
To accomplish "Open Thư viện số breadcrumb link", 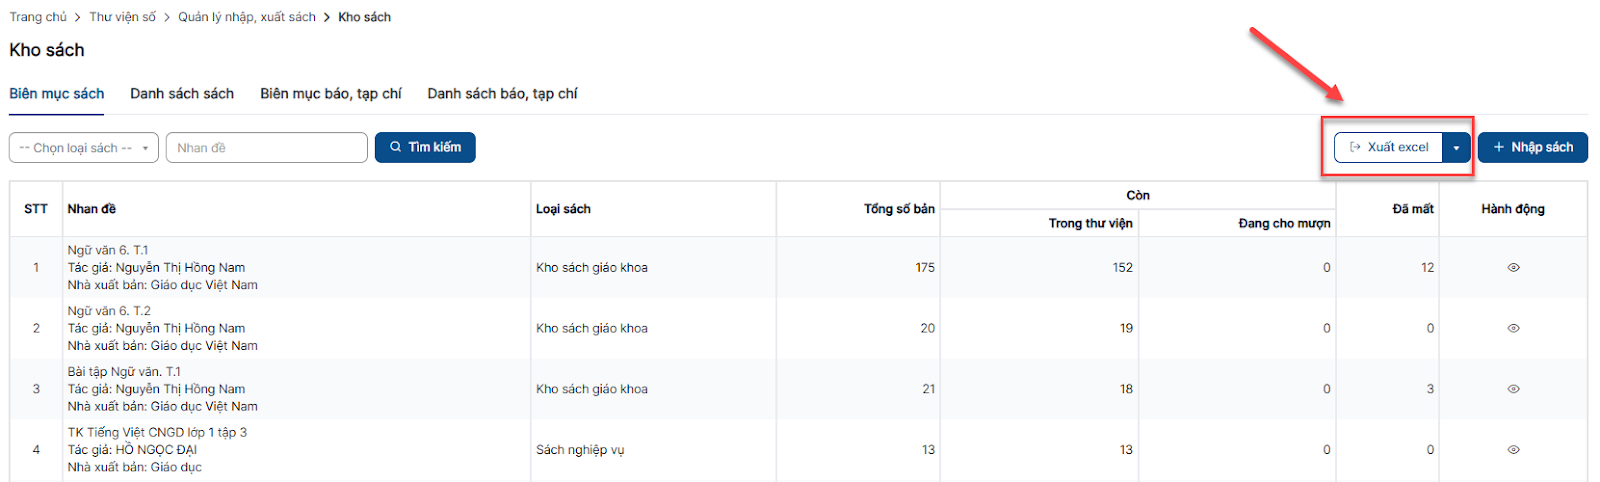I will point(123,17).
